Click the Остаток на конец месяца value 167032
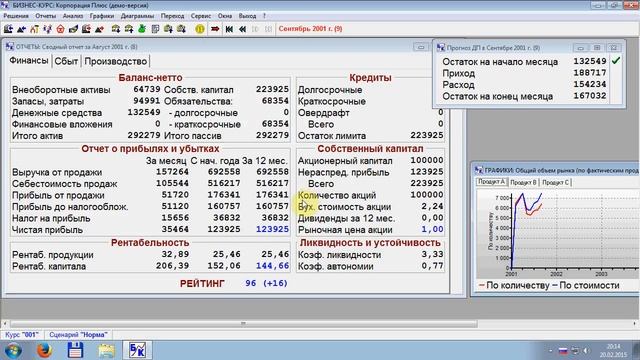Image resolution: width=640 pixels, height=360 pixels. 590,96
